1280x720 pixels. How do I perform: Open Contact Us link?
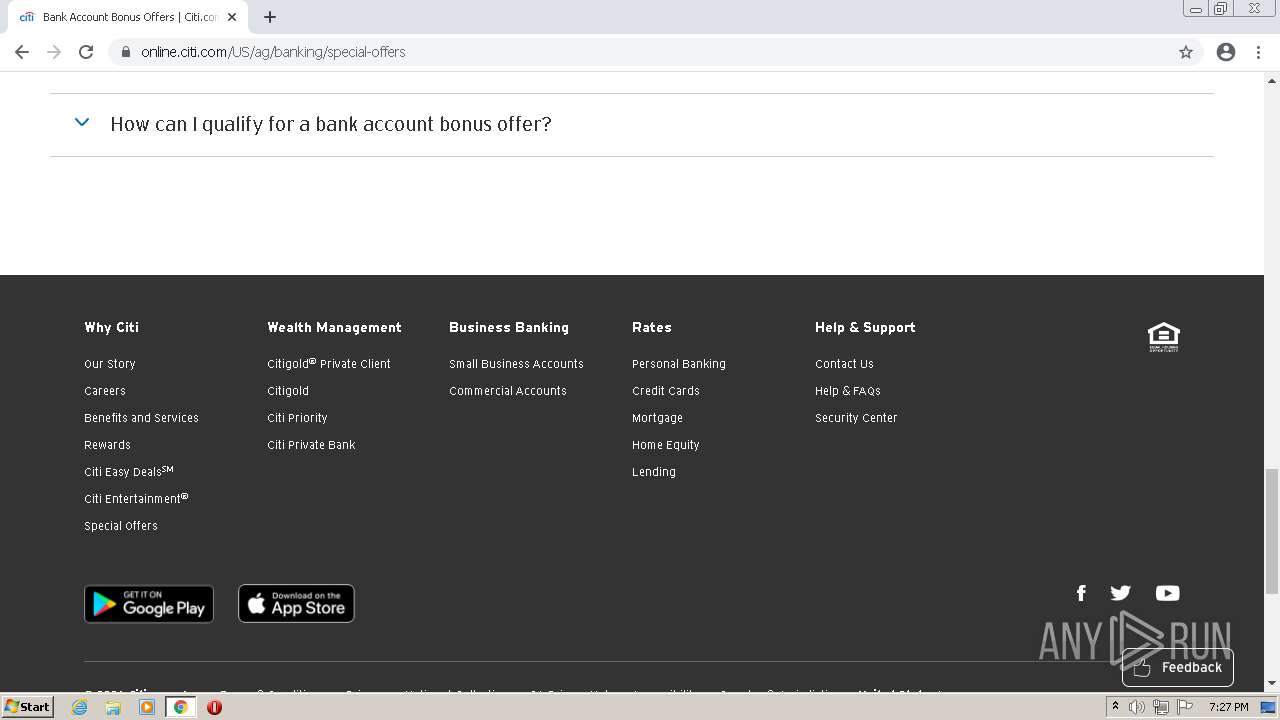[x=844, y=364]
